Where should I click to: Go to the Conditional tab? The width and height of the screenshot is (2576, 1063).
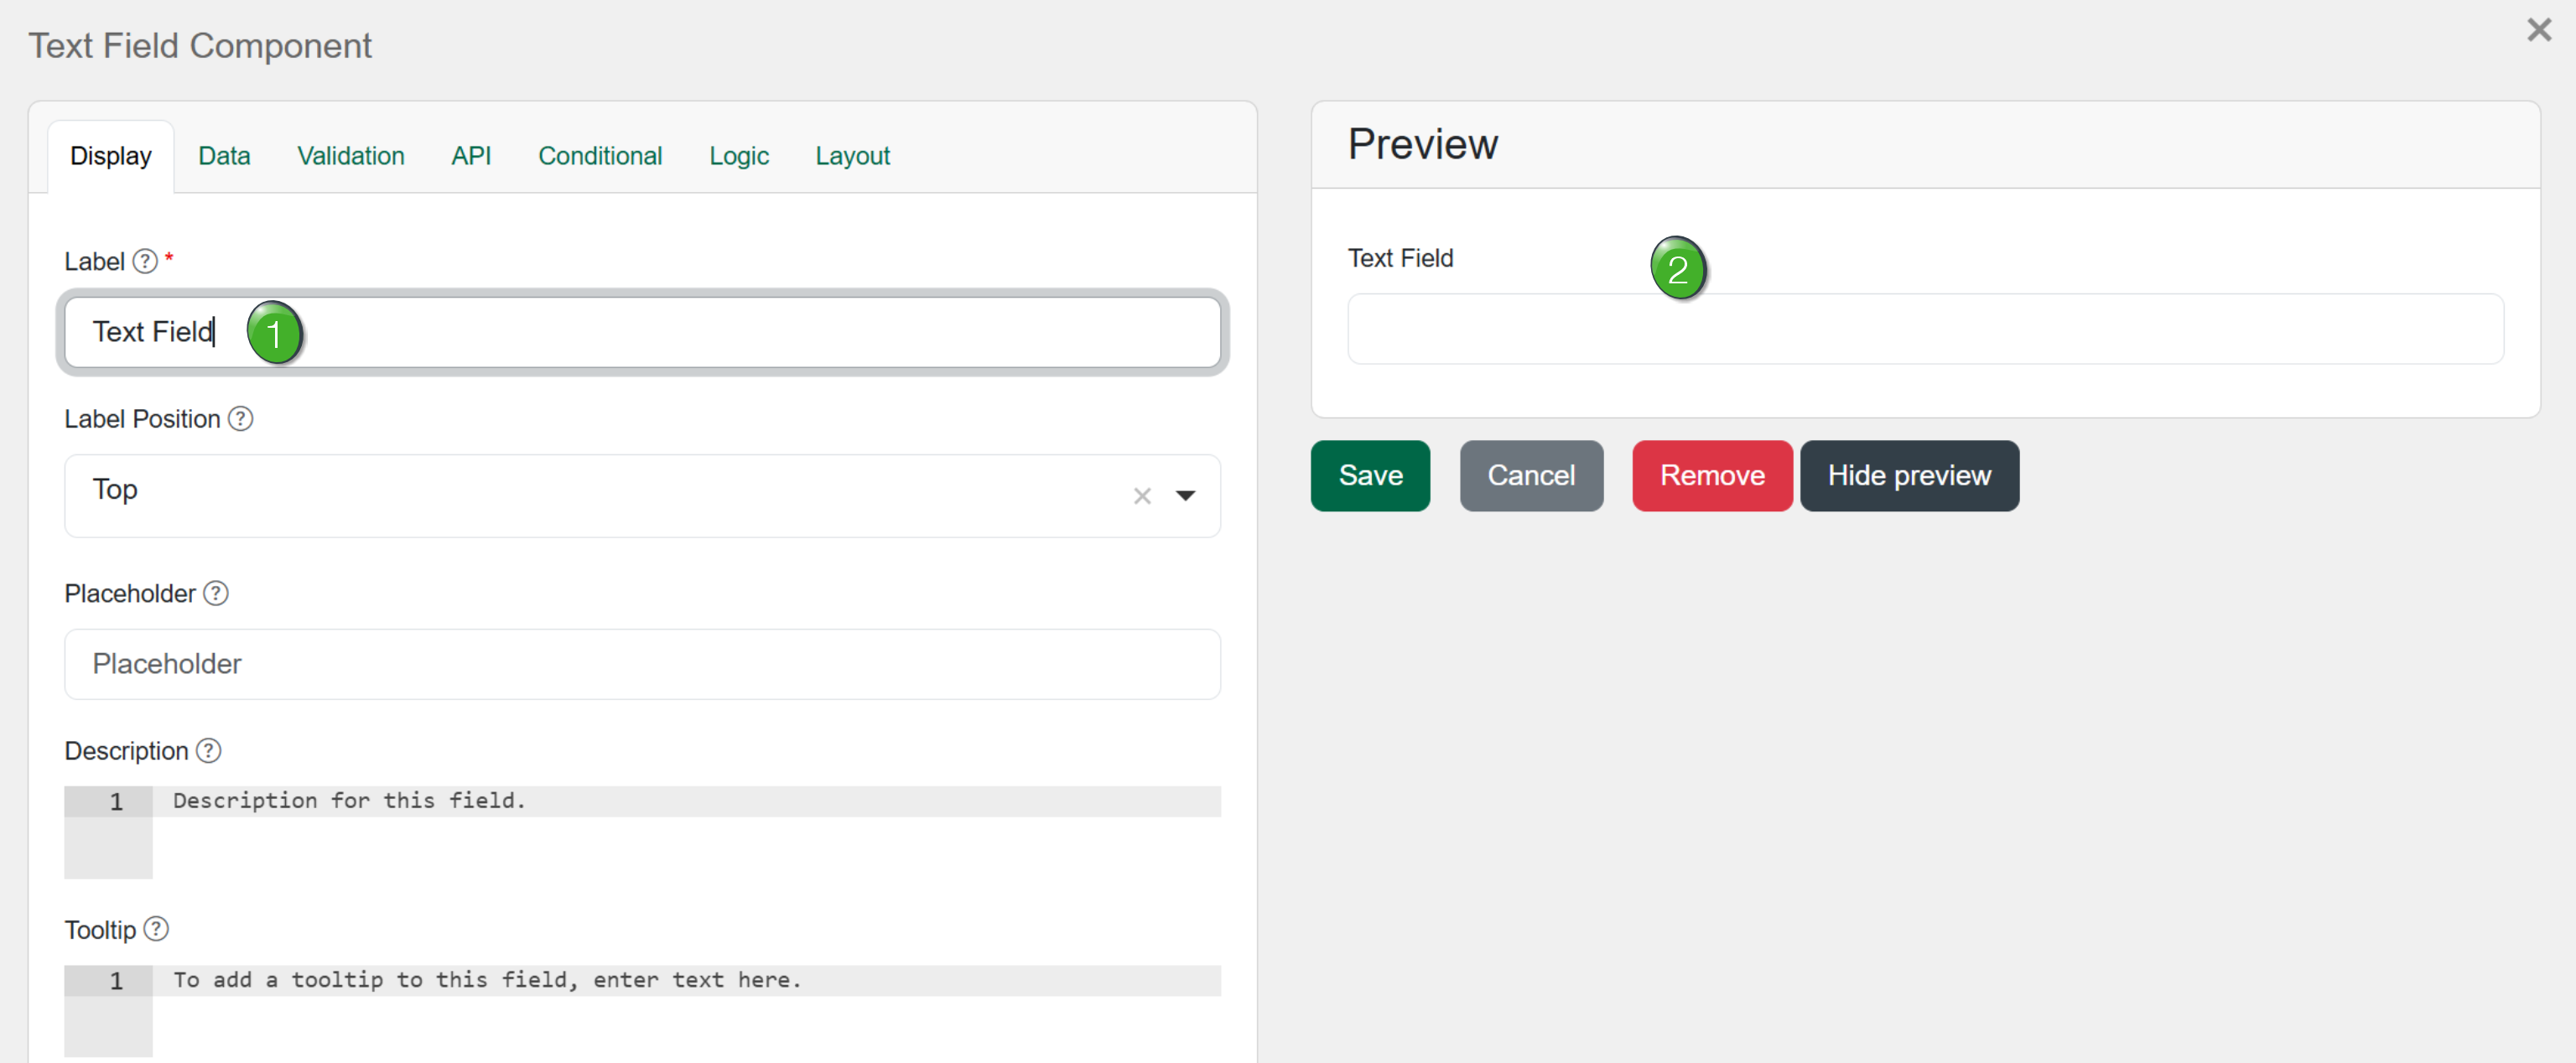point(600,156)
